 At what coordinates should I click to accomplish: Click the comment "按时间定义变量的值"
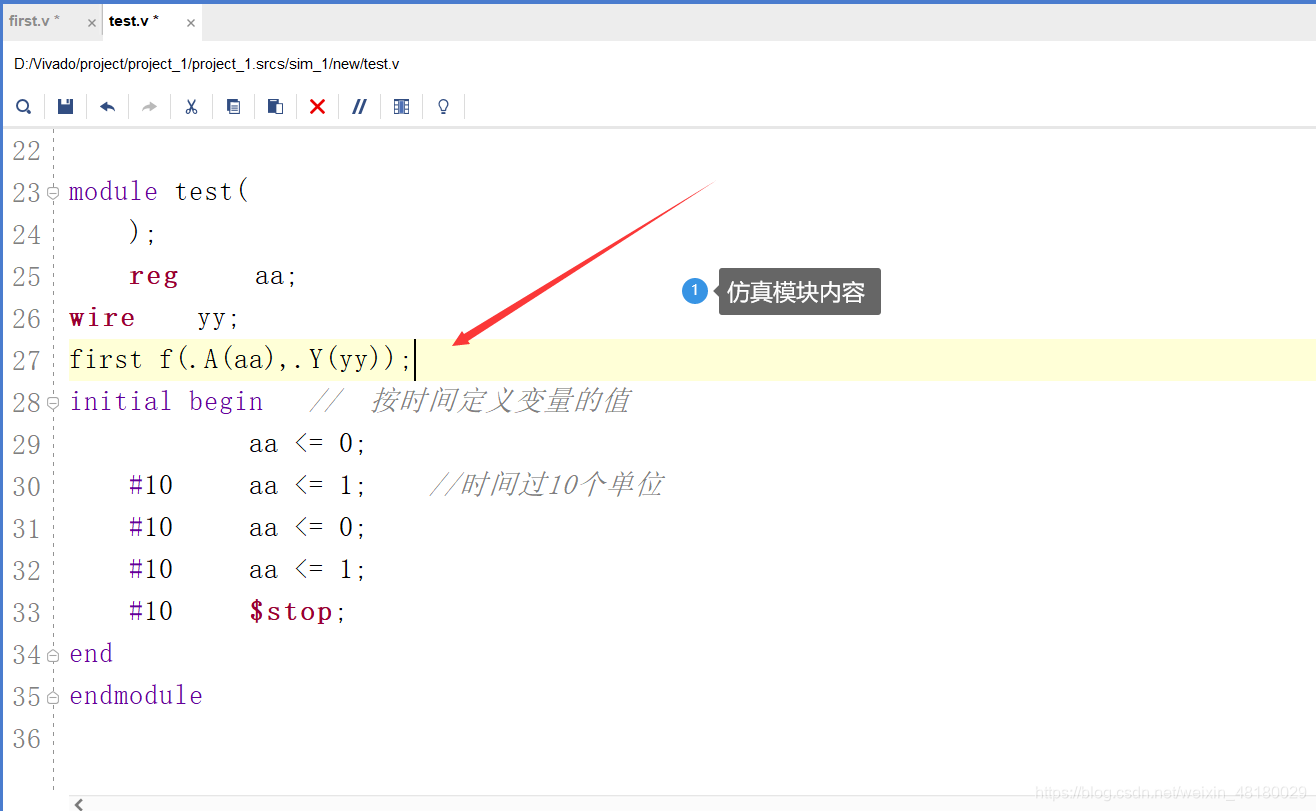point(500,401)
